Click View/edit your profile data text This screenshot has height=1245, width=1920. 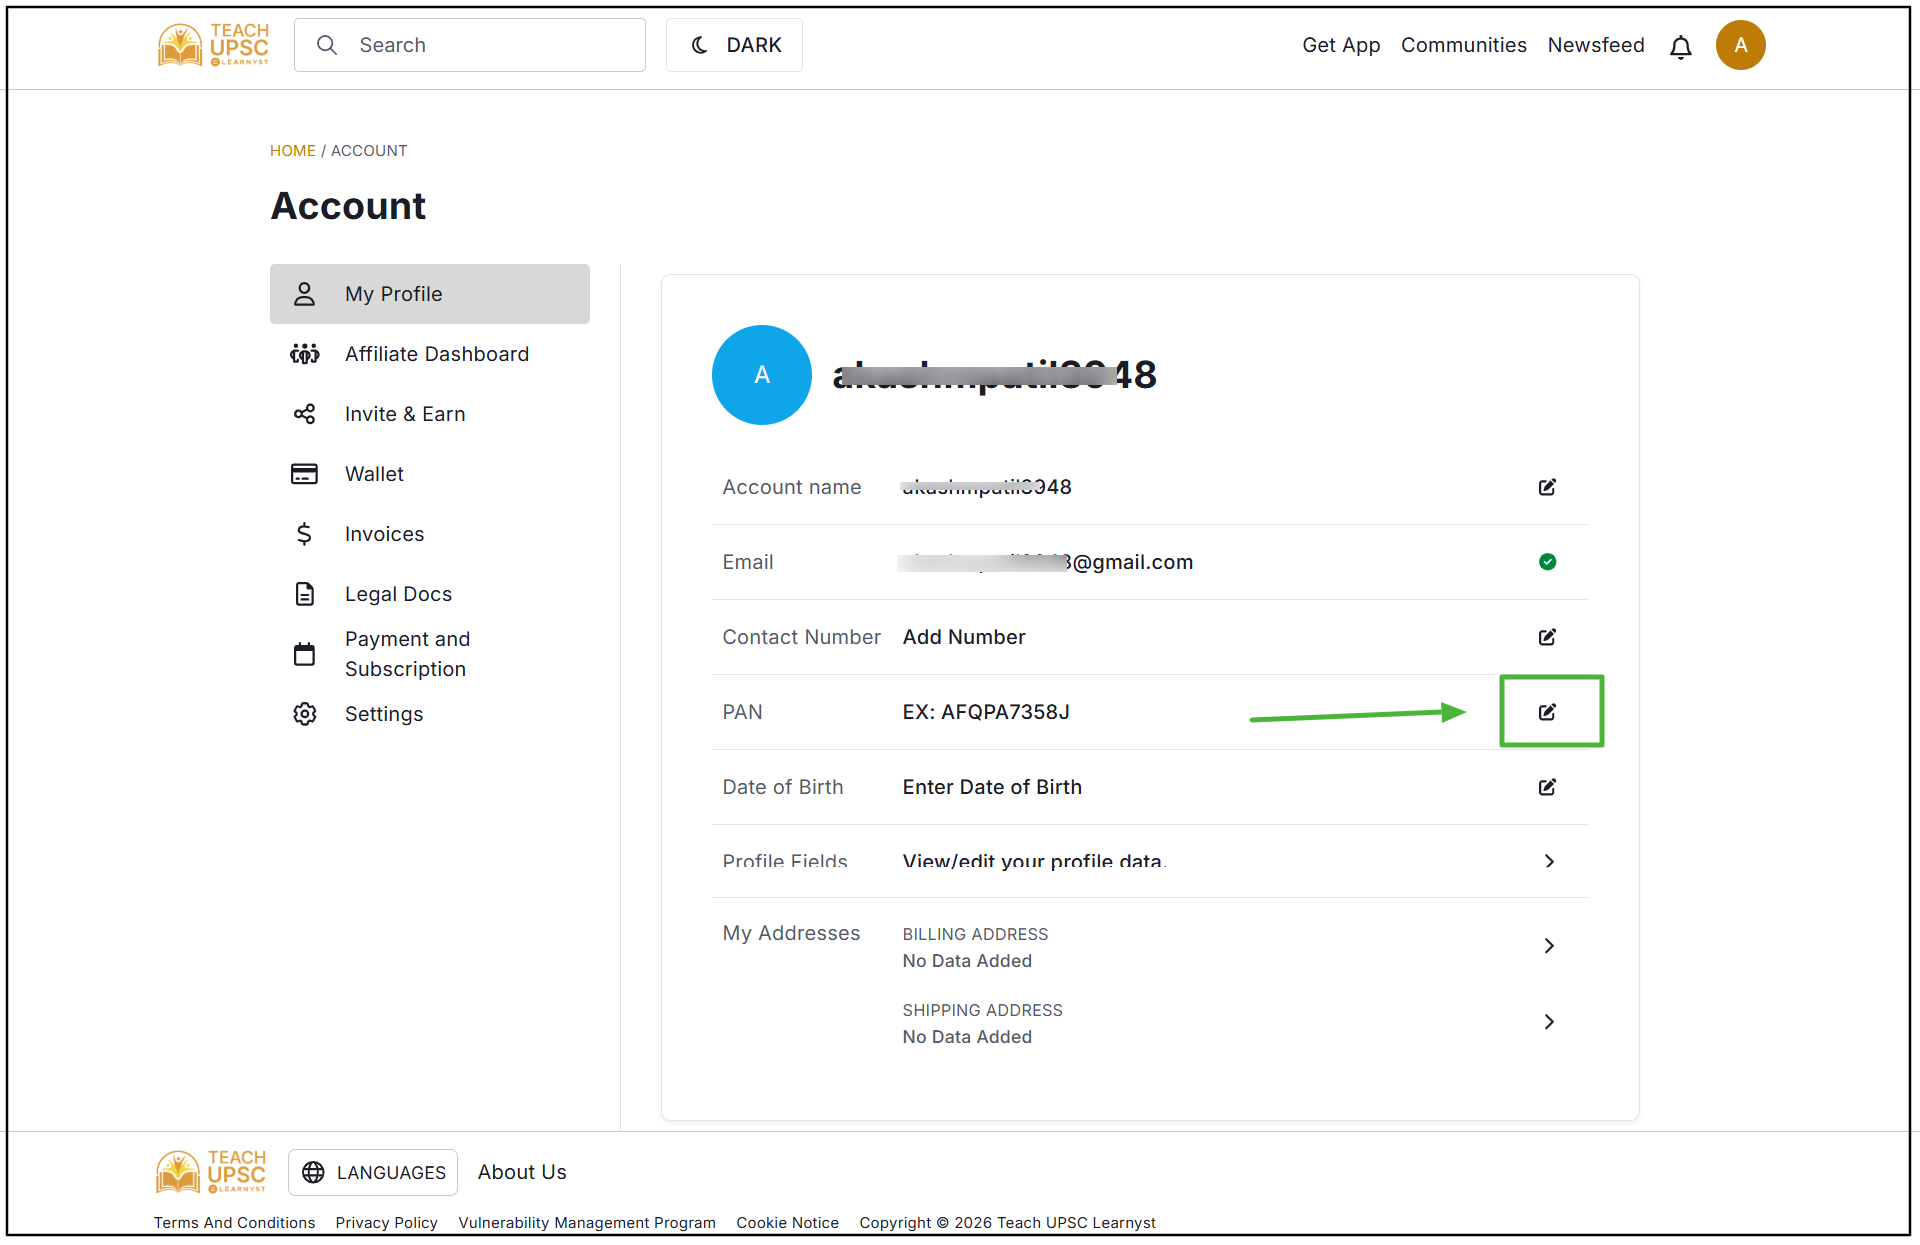[1034, 861]
